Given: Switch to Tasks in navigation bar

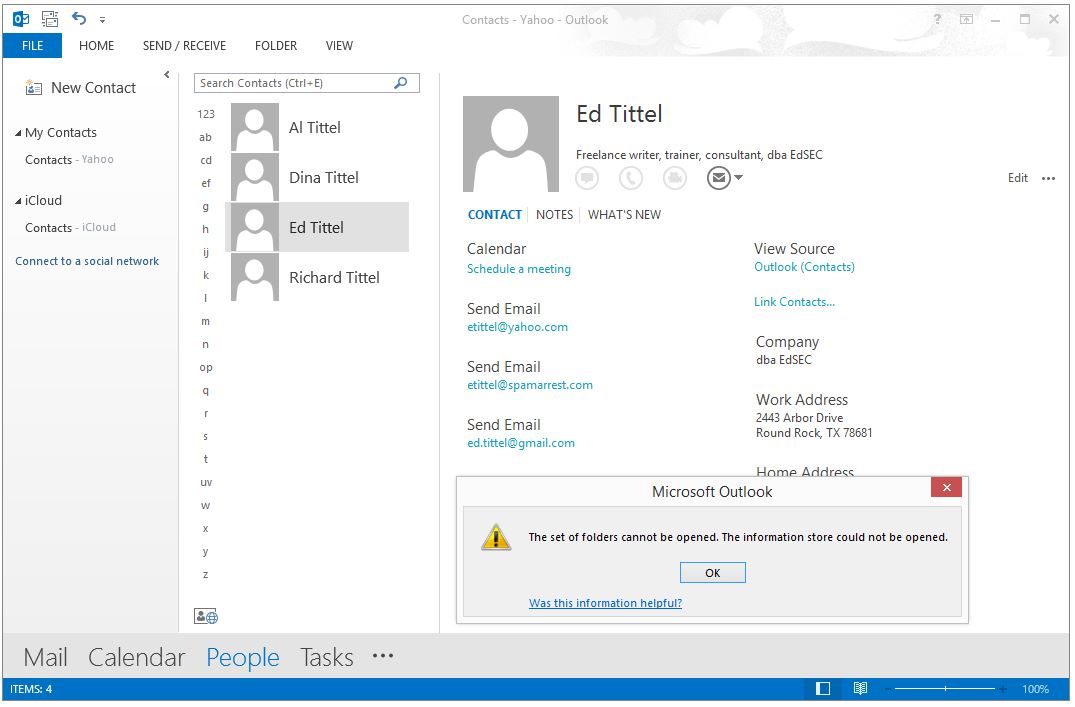Looking at the screenshot, I should pos(326,658).
